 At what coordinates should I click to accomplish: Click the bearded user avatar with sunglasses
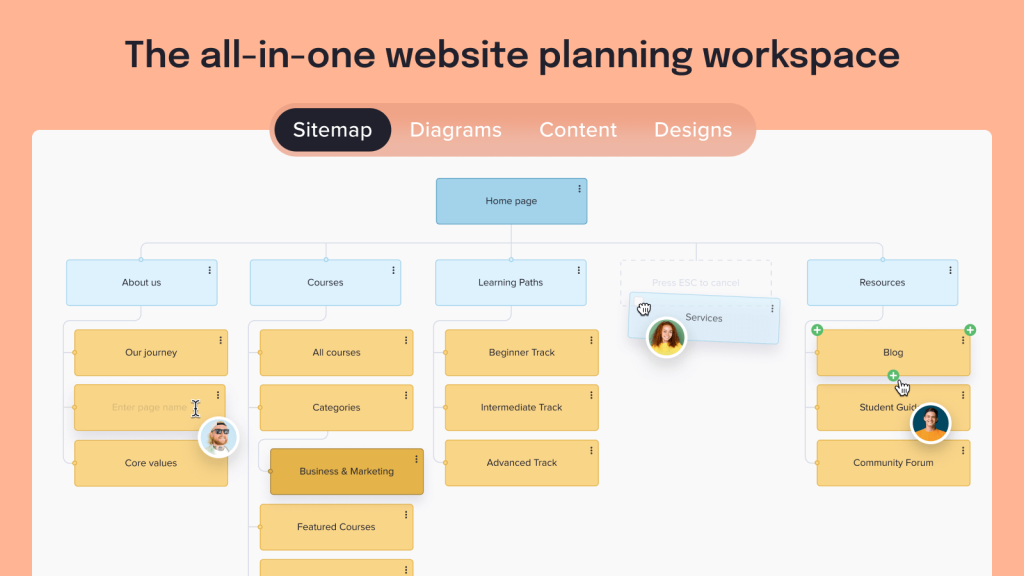coord(218,437)
